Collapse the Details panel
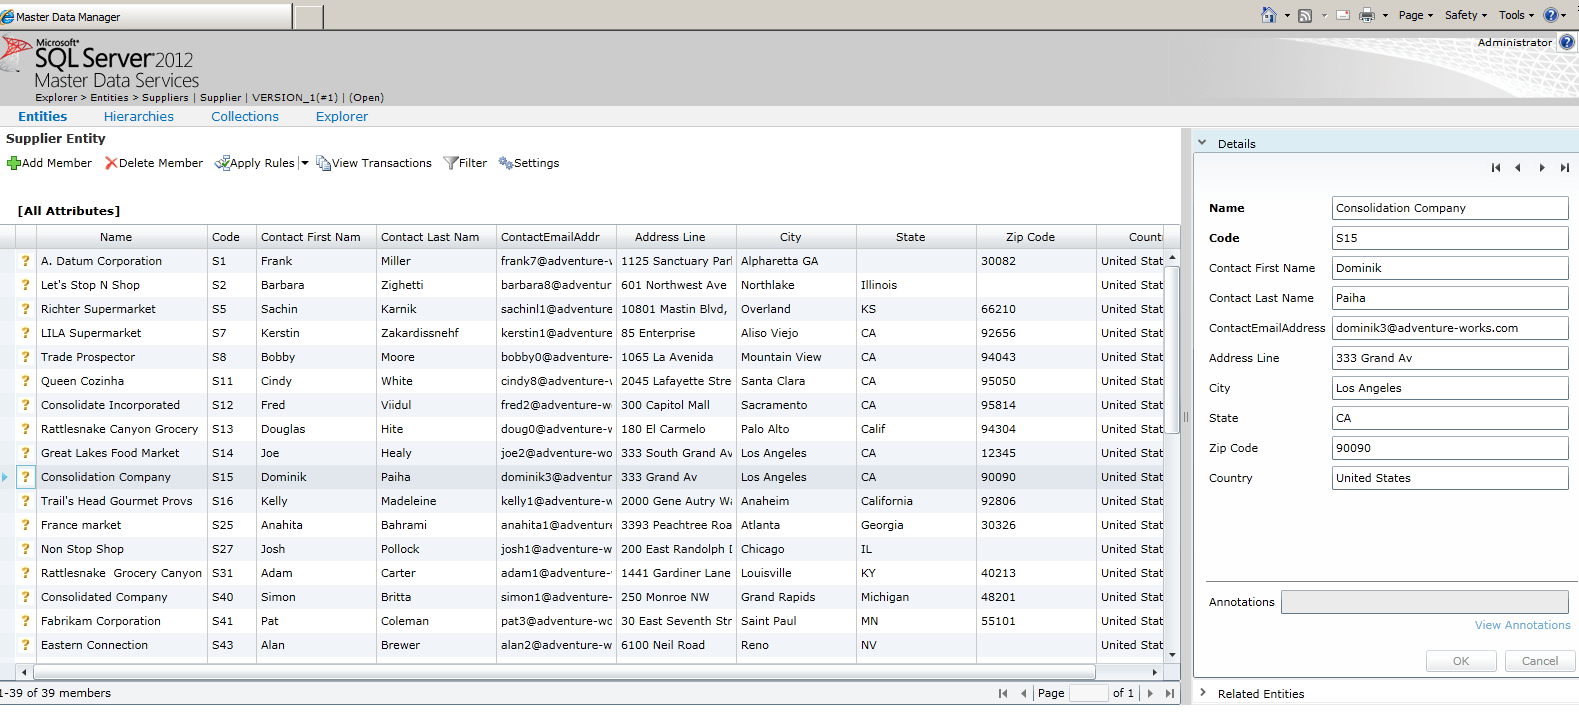Image resolution: width=1579 pixels, height=713 pixels. (1202, 143)
